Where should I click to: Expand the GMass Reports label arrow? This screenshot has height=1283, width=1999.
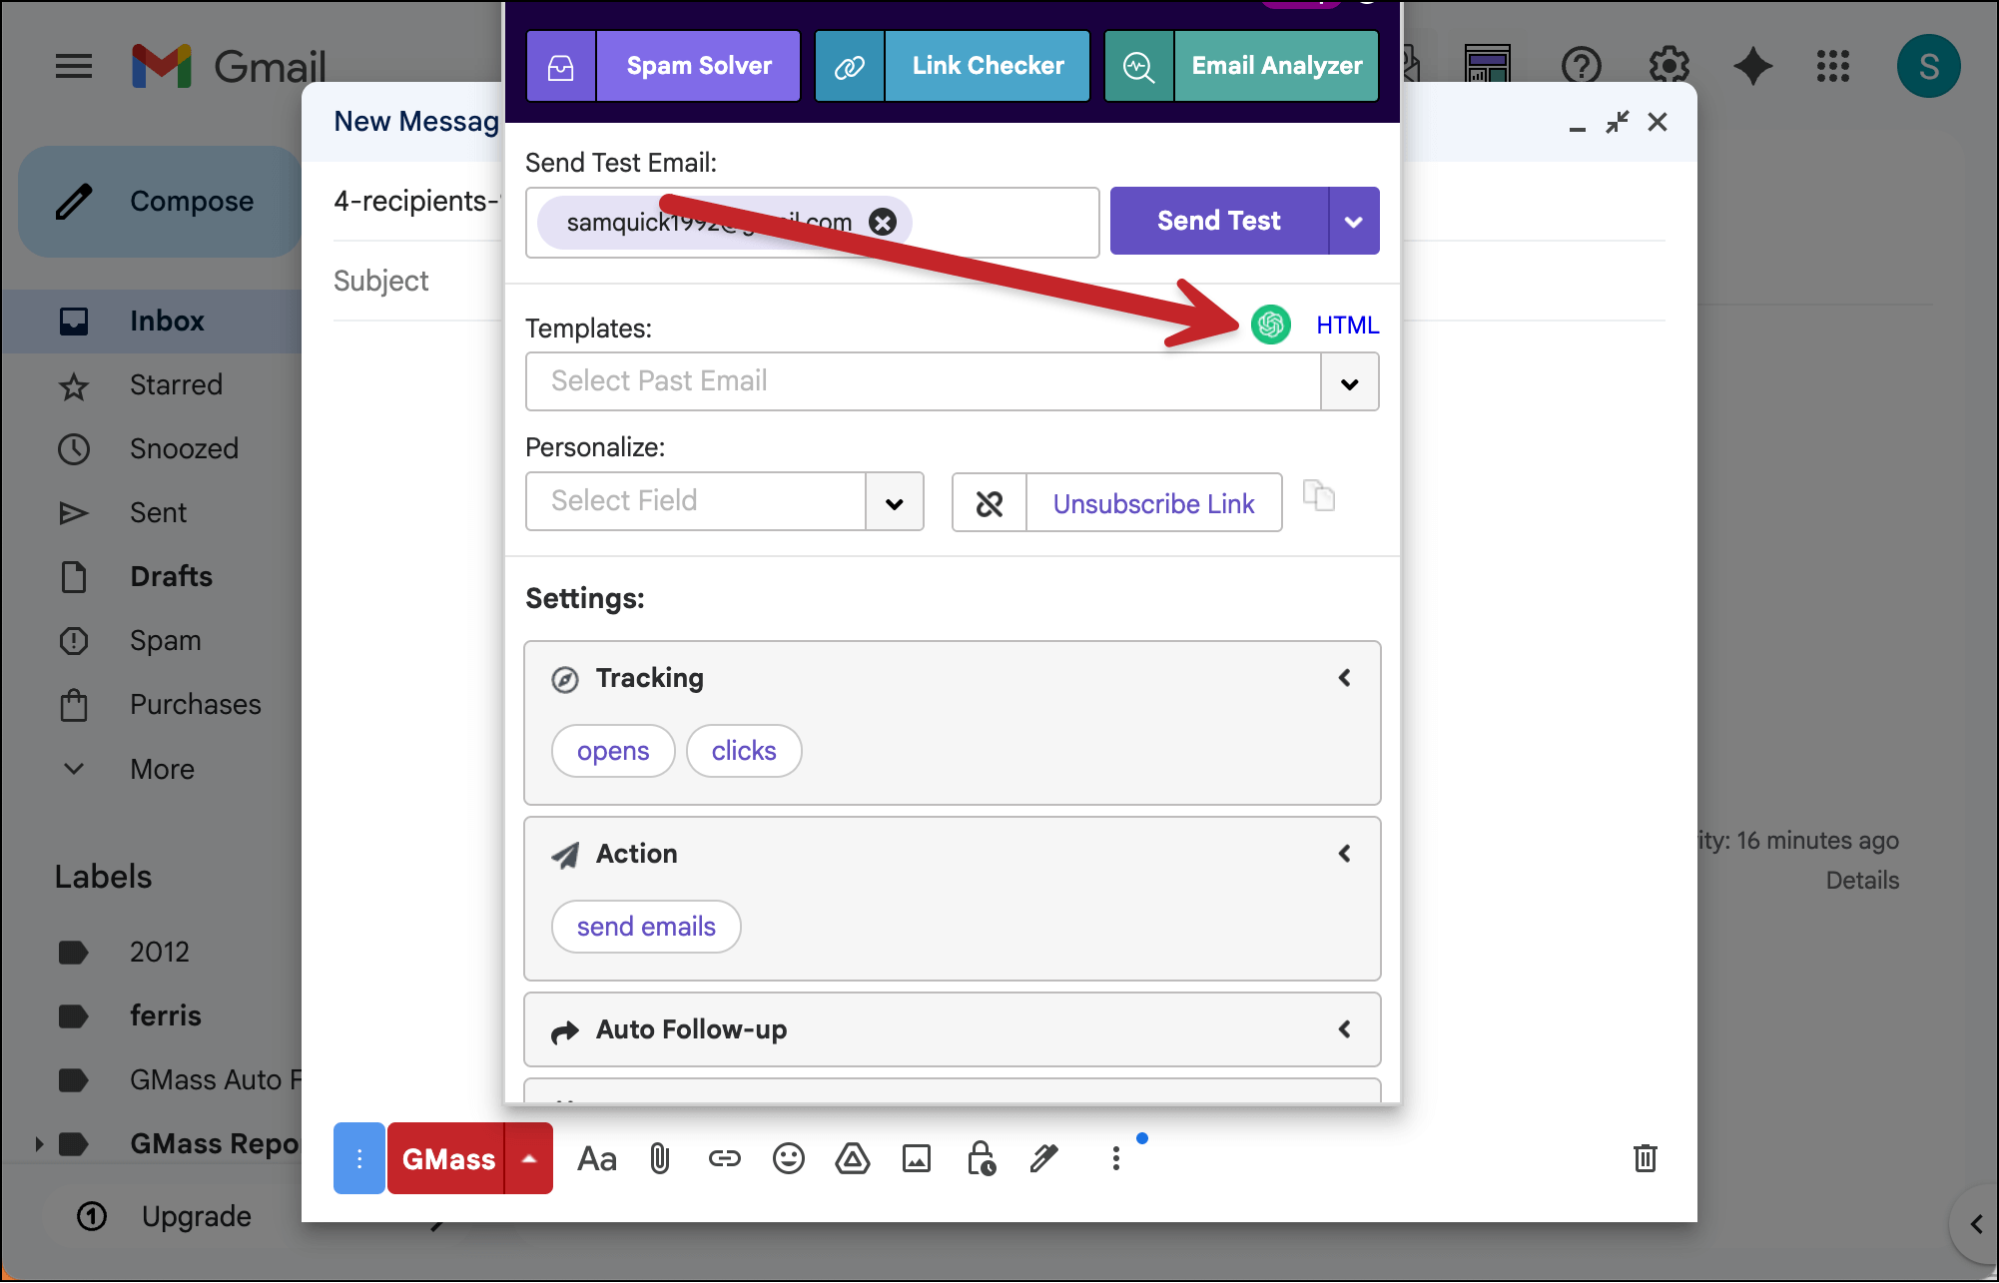click(38, 1144)
